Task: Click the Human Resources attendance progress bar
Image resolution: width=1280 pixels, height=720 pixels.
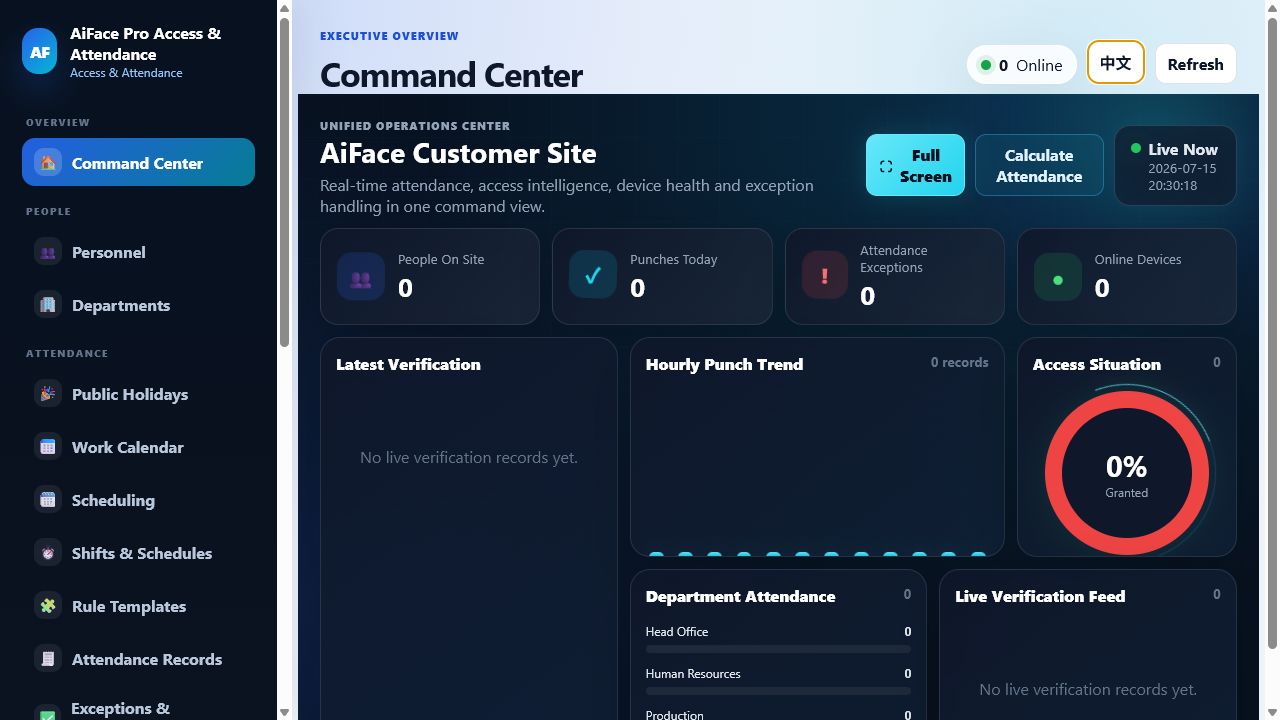Action: [x=778, y=691]
